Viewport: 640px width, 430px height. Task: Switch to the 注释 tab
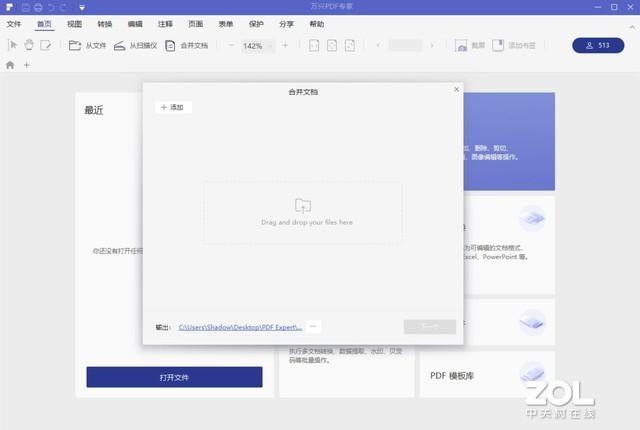(x=165, y=24)
